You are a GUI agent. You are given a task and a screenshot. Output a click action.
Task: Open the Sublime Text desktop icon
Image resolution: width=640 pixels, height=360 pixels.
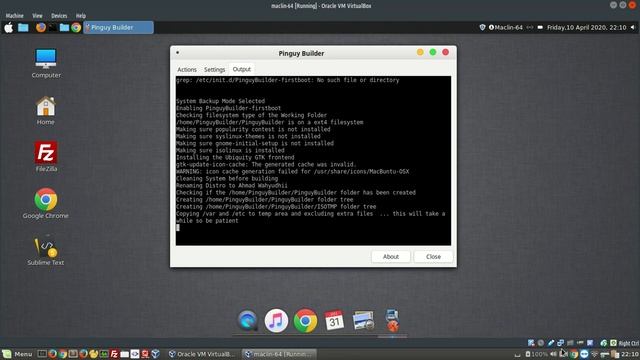click(46, 250)
